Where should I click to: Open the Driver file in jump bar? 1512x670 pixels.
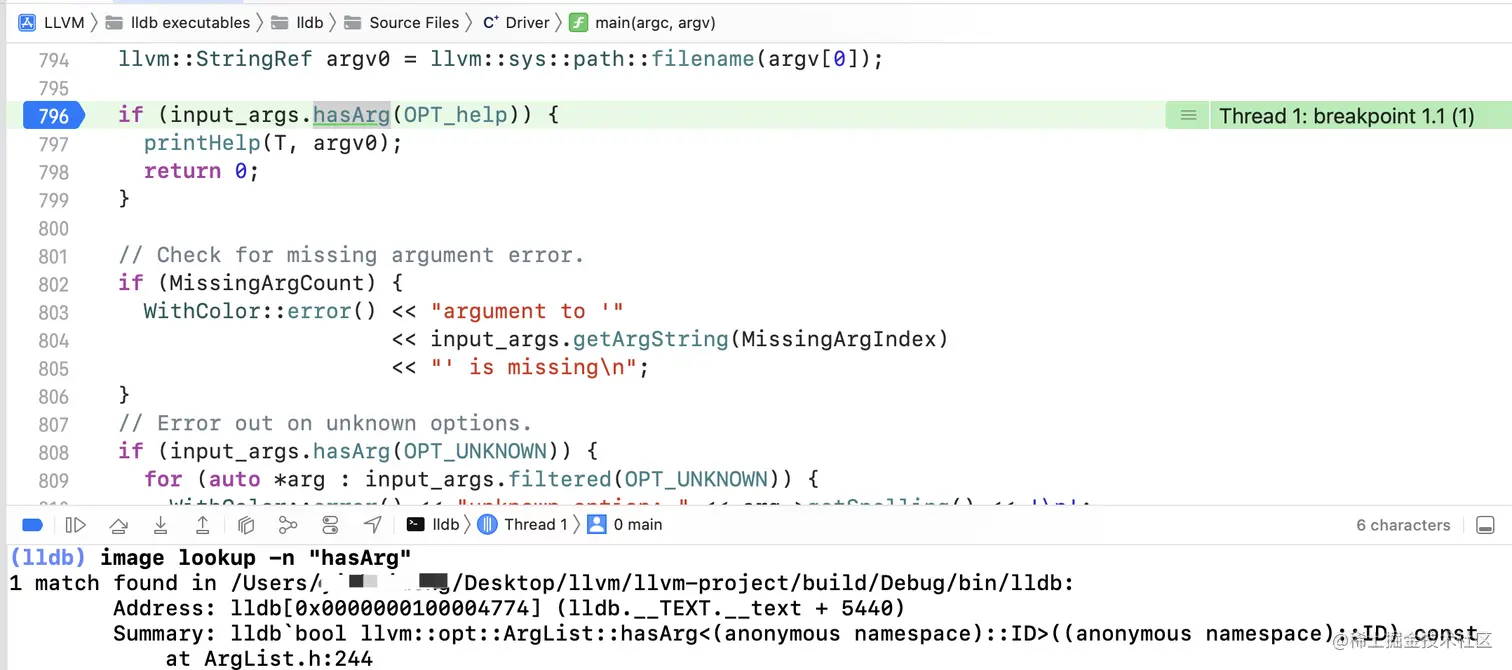[516, 22]
